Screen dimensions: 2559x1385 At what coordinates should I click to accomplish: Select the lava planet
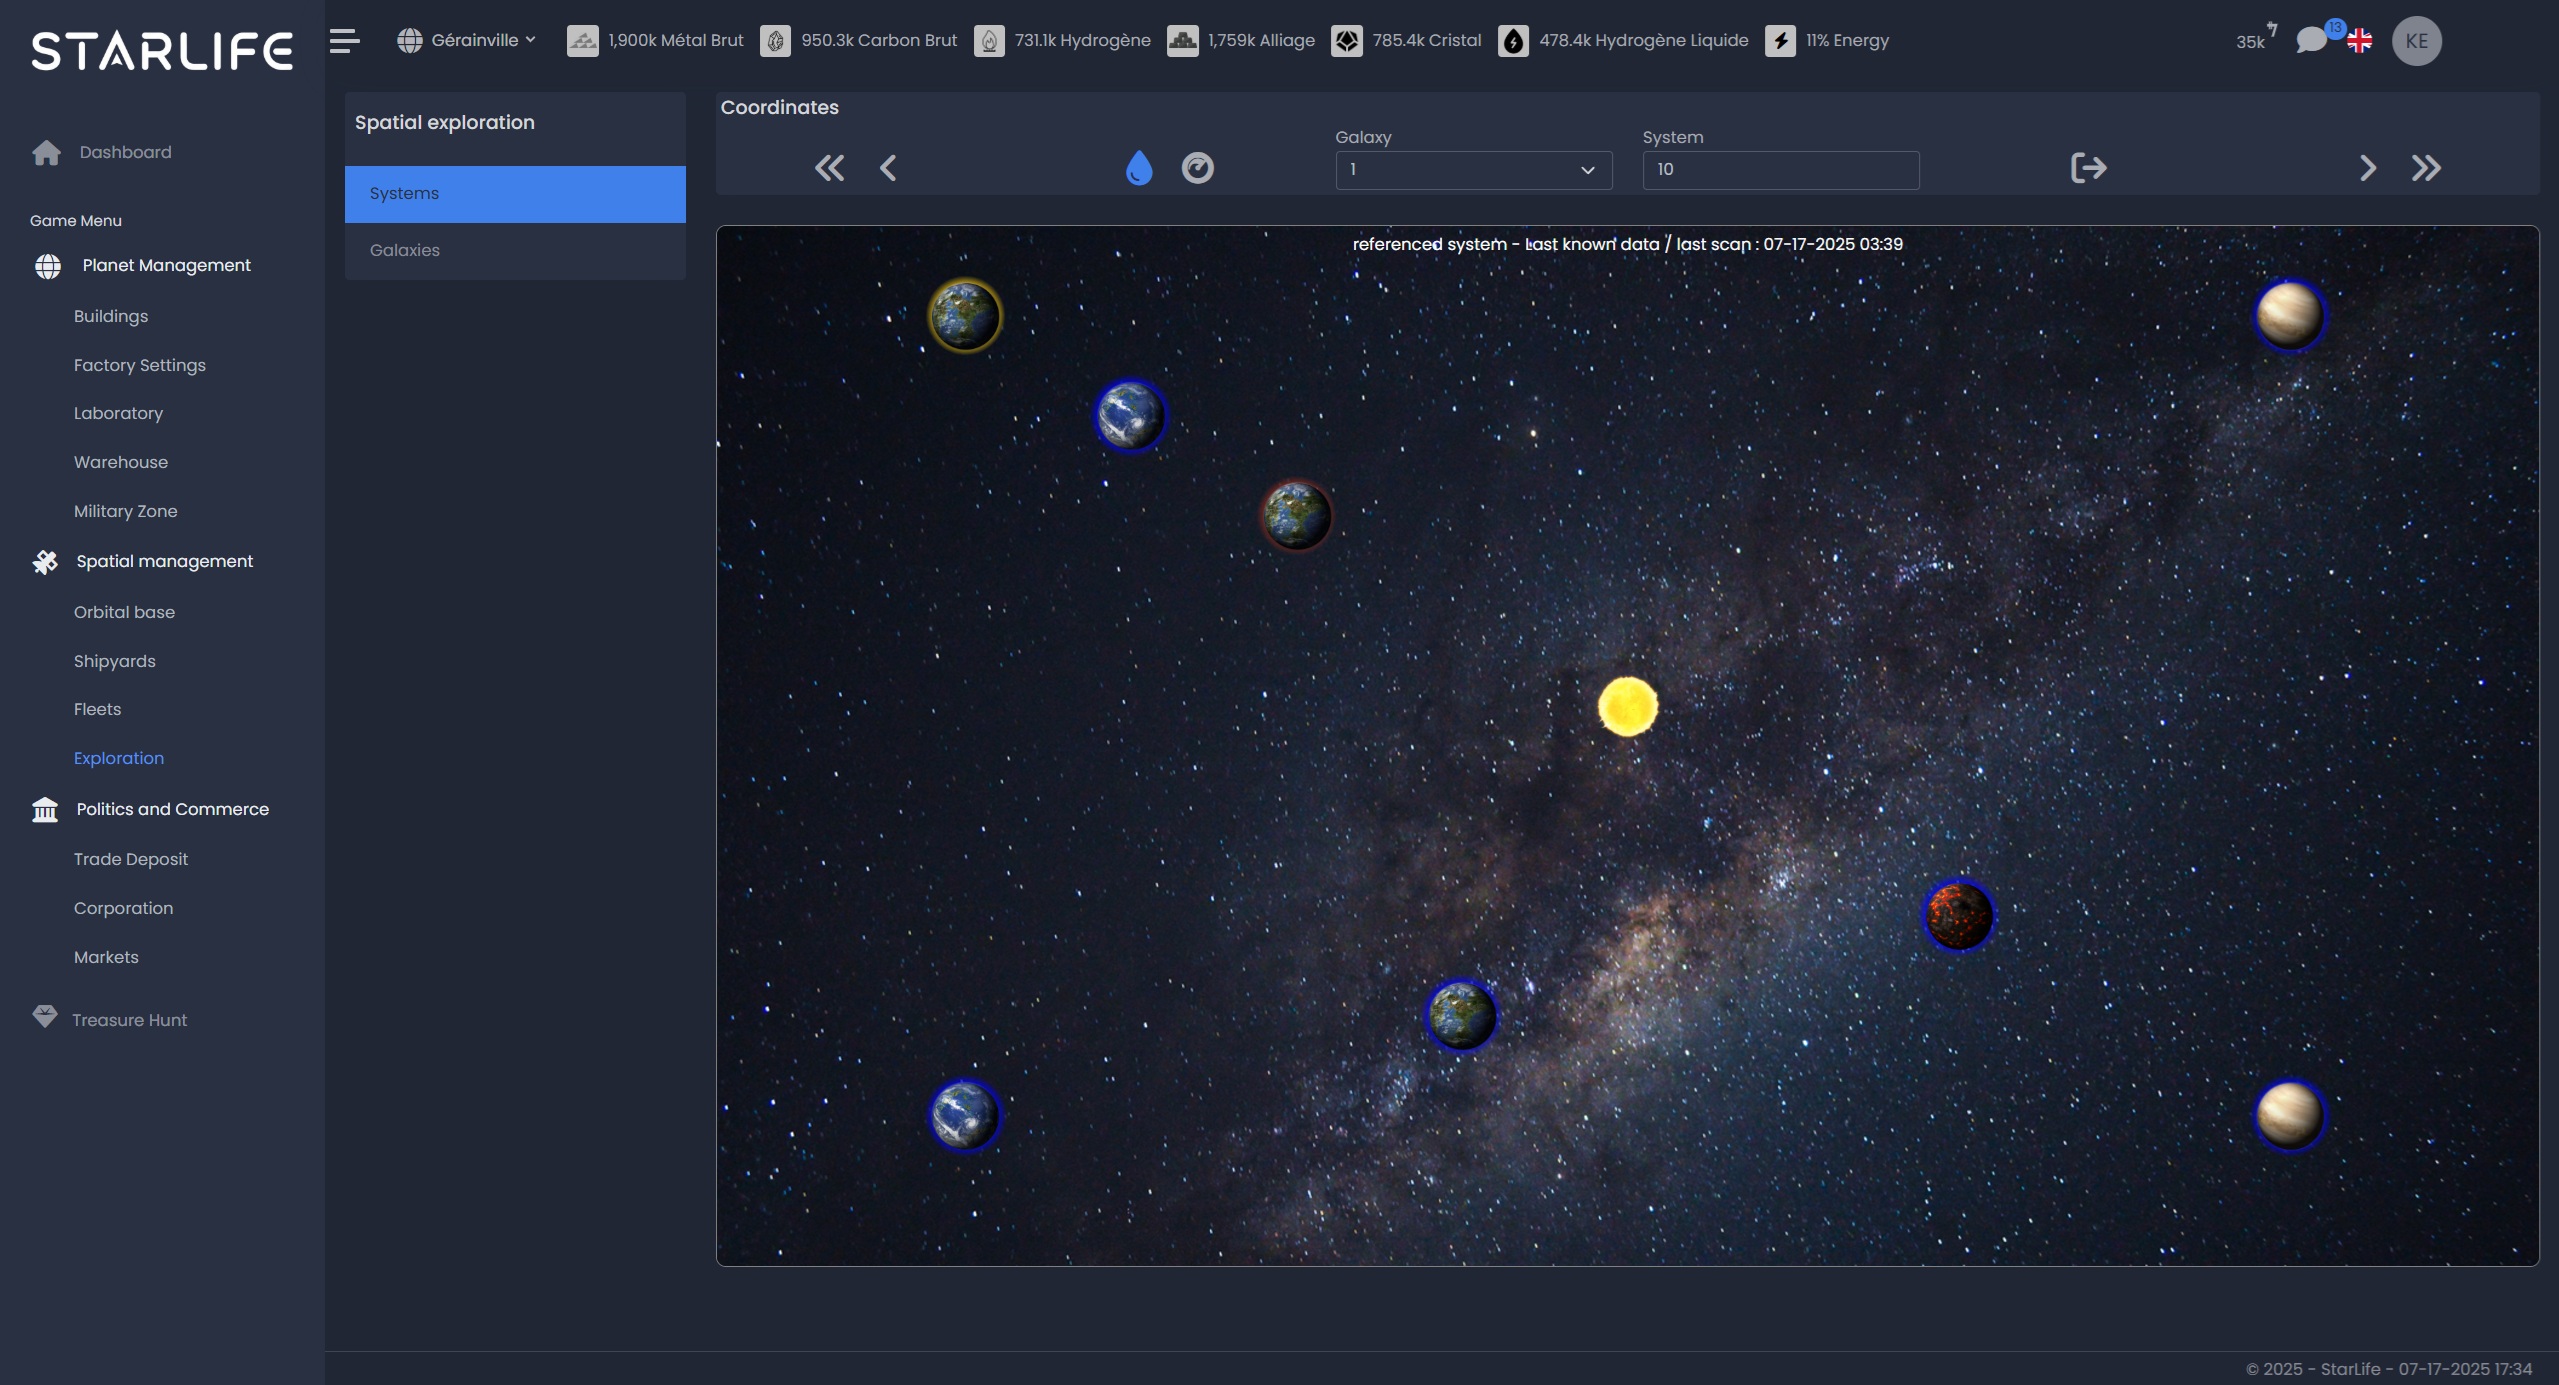click(x=1959, y=916)
